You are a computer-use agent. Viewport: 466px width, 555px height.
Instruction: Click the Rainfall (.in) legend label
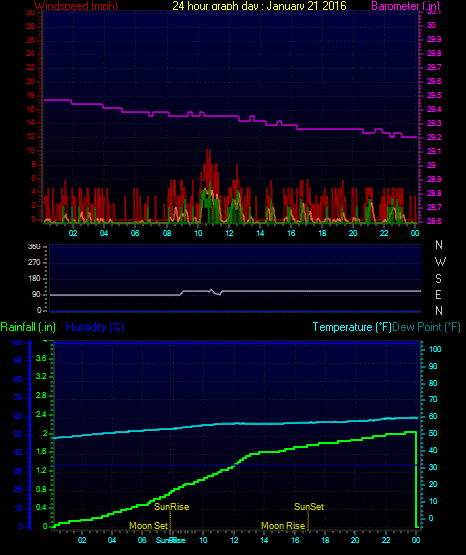pyautogui.click(x=28, y=327)
